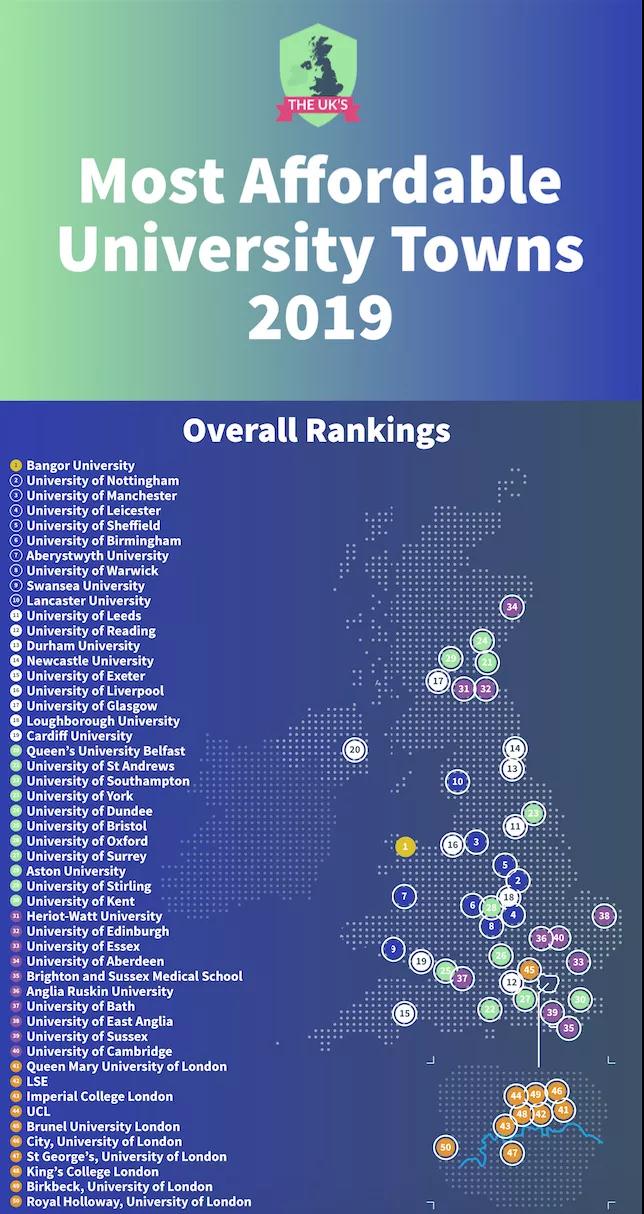Click the blue marker numbered 7

[x=404, y=896]
